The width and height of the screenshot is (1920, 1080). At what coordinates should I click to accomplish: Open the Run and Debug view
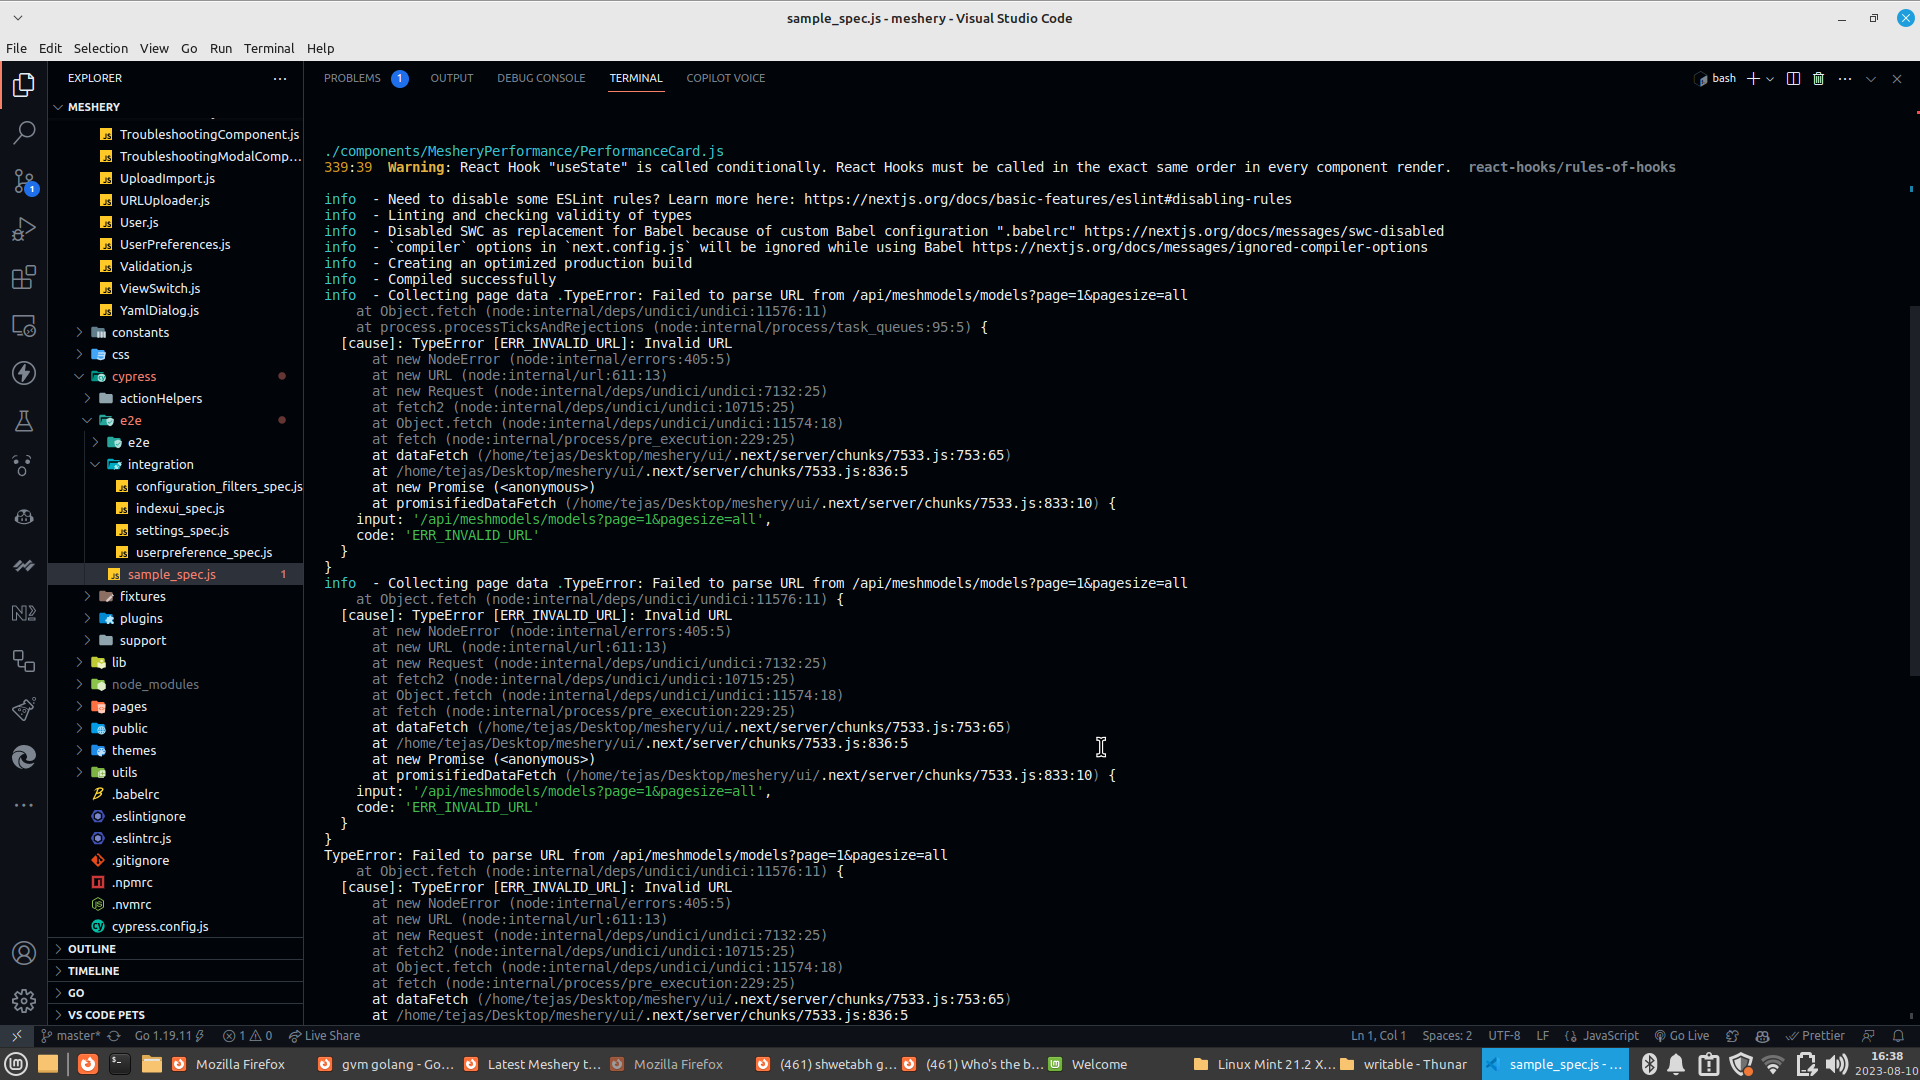[x=24, y=229]
